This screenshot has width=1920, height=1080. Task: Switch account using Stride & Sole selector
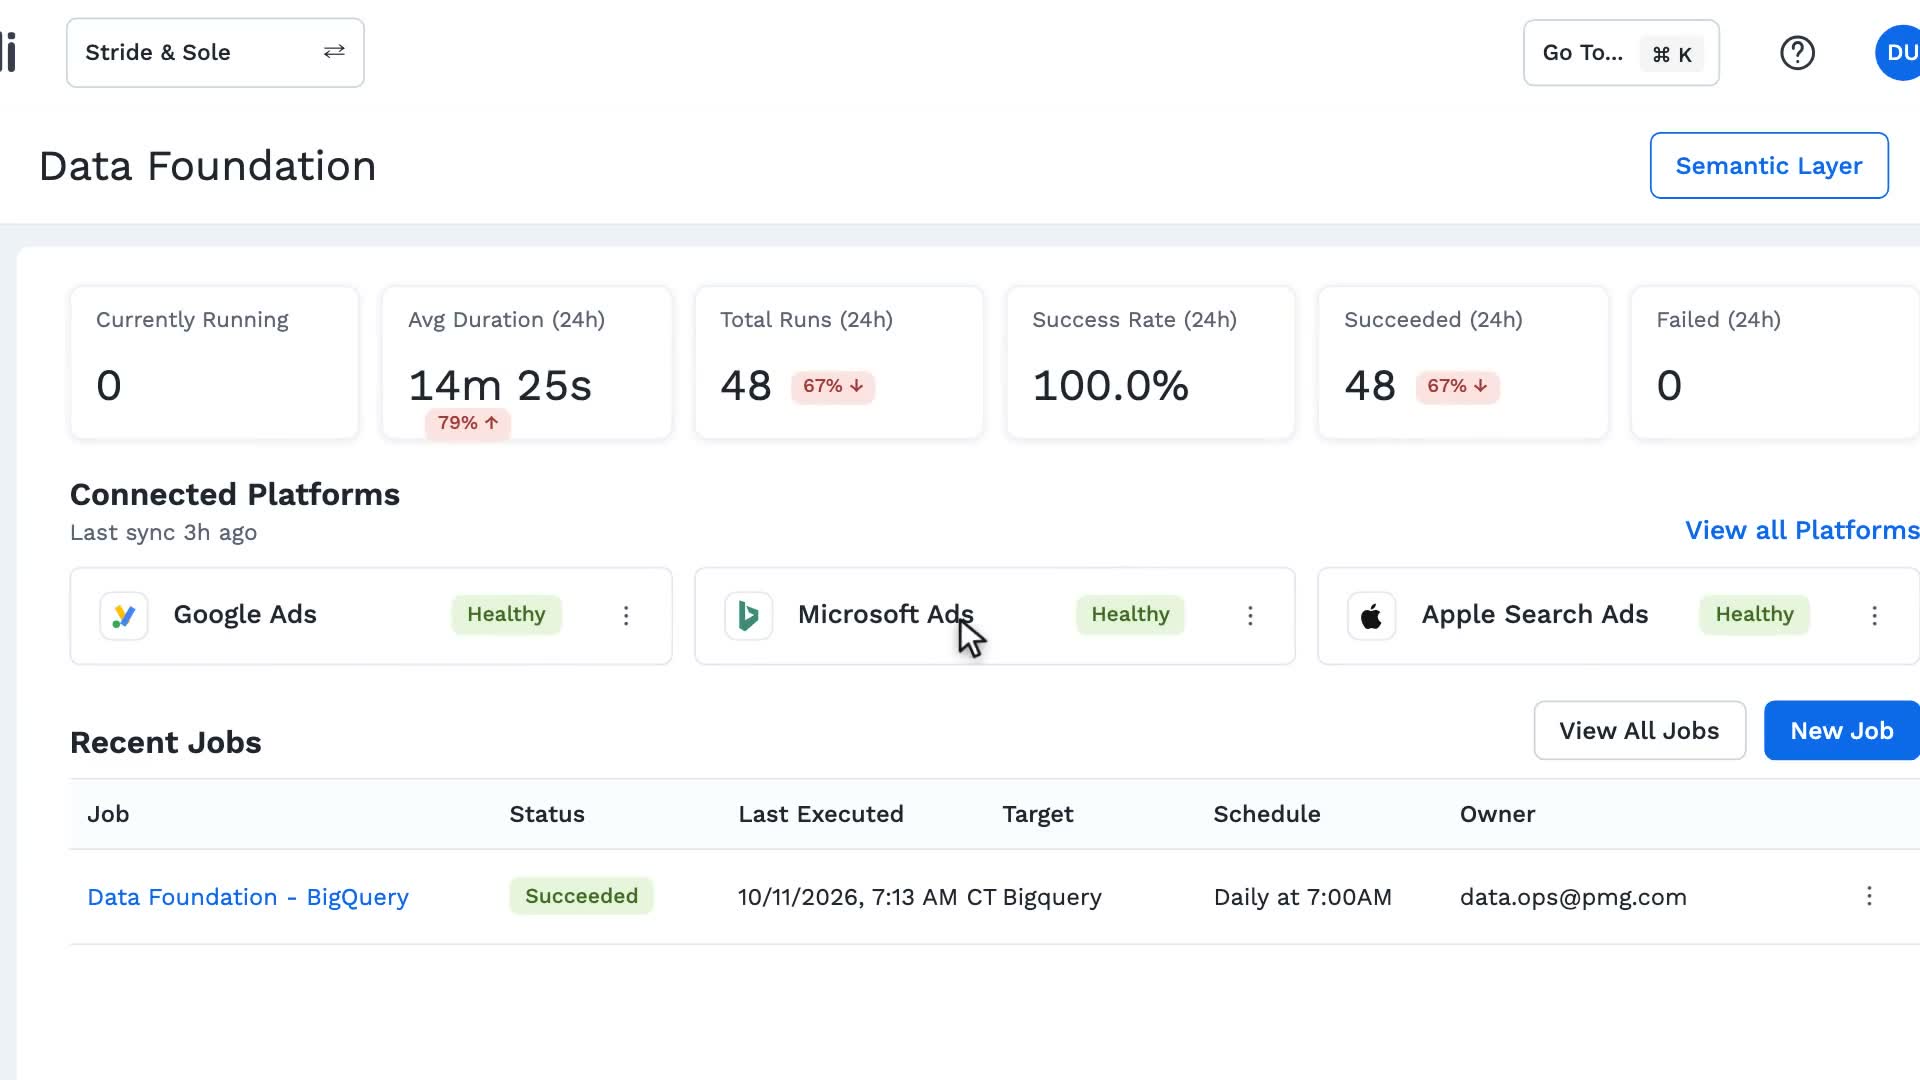click(215, 53)
